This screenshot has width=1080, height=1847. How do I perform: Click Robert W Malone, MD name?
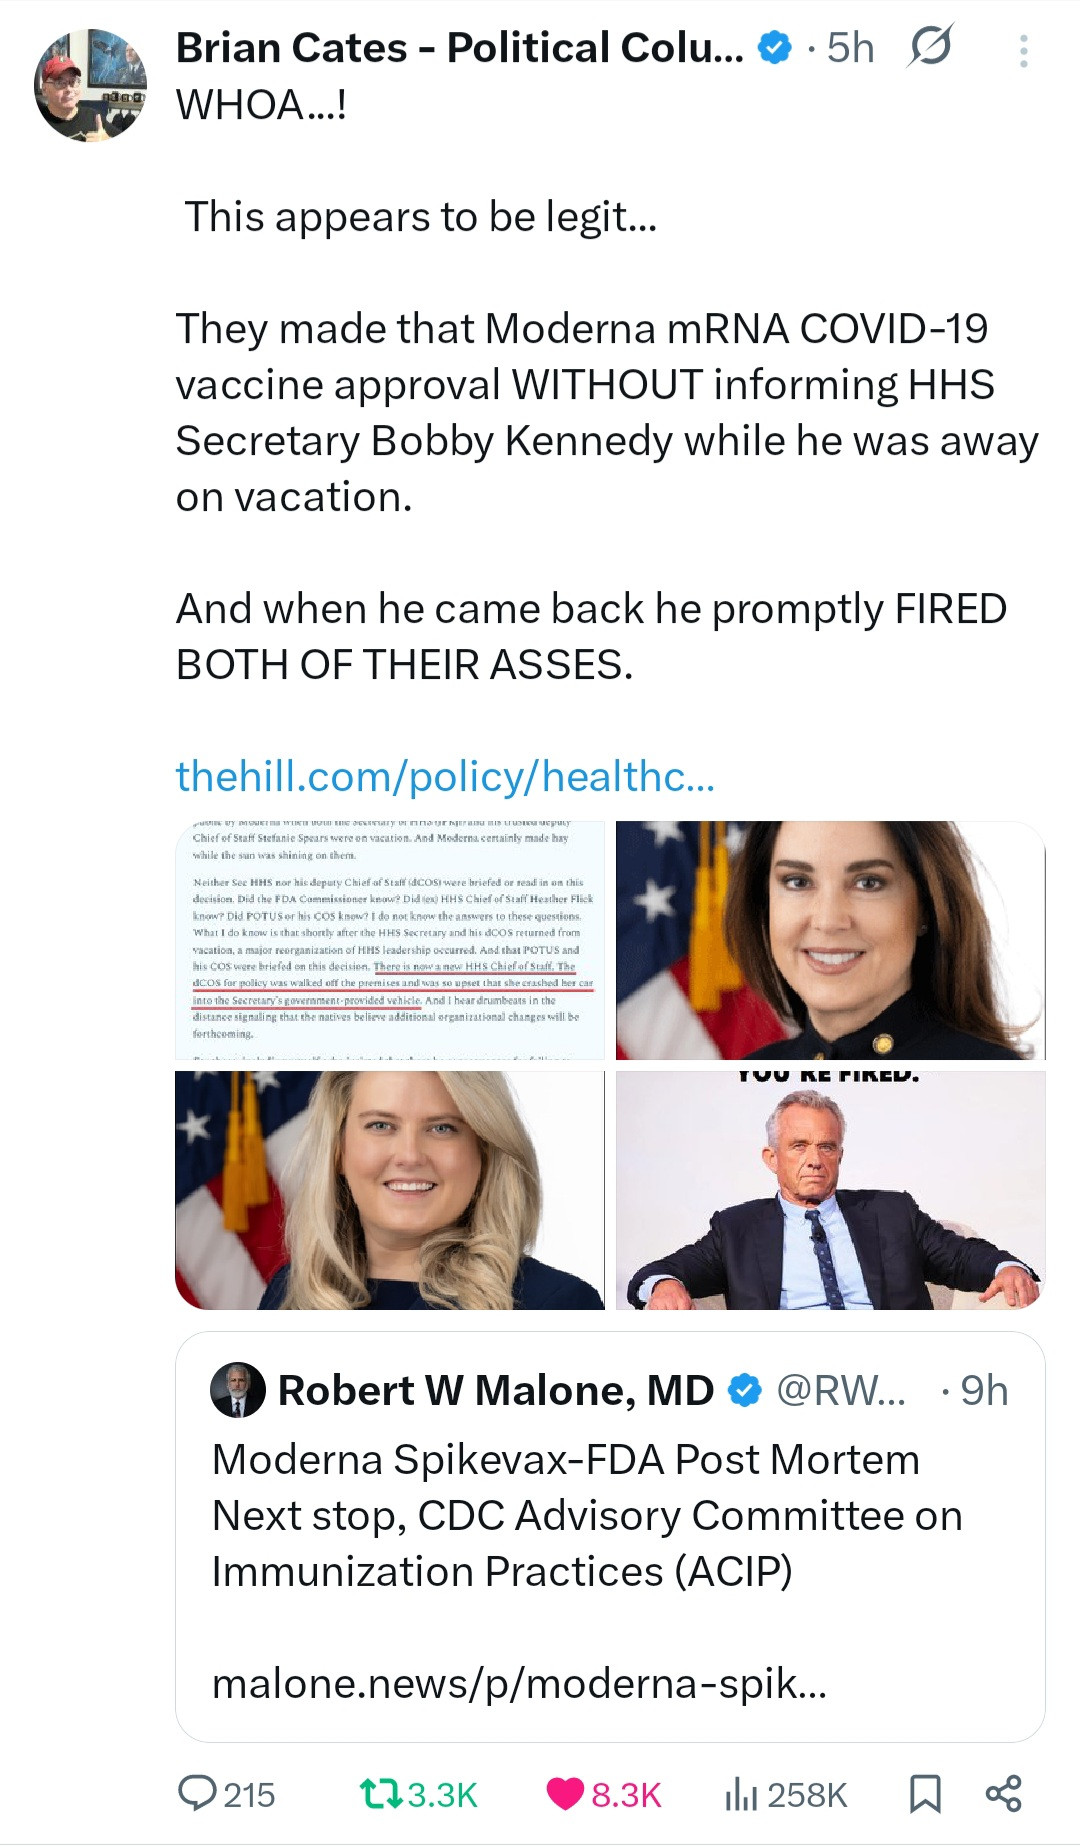(x=496, y=1390)
